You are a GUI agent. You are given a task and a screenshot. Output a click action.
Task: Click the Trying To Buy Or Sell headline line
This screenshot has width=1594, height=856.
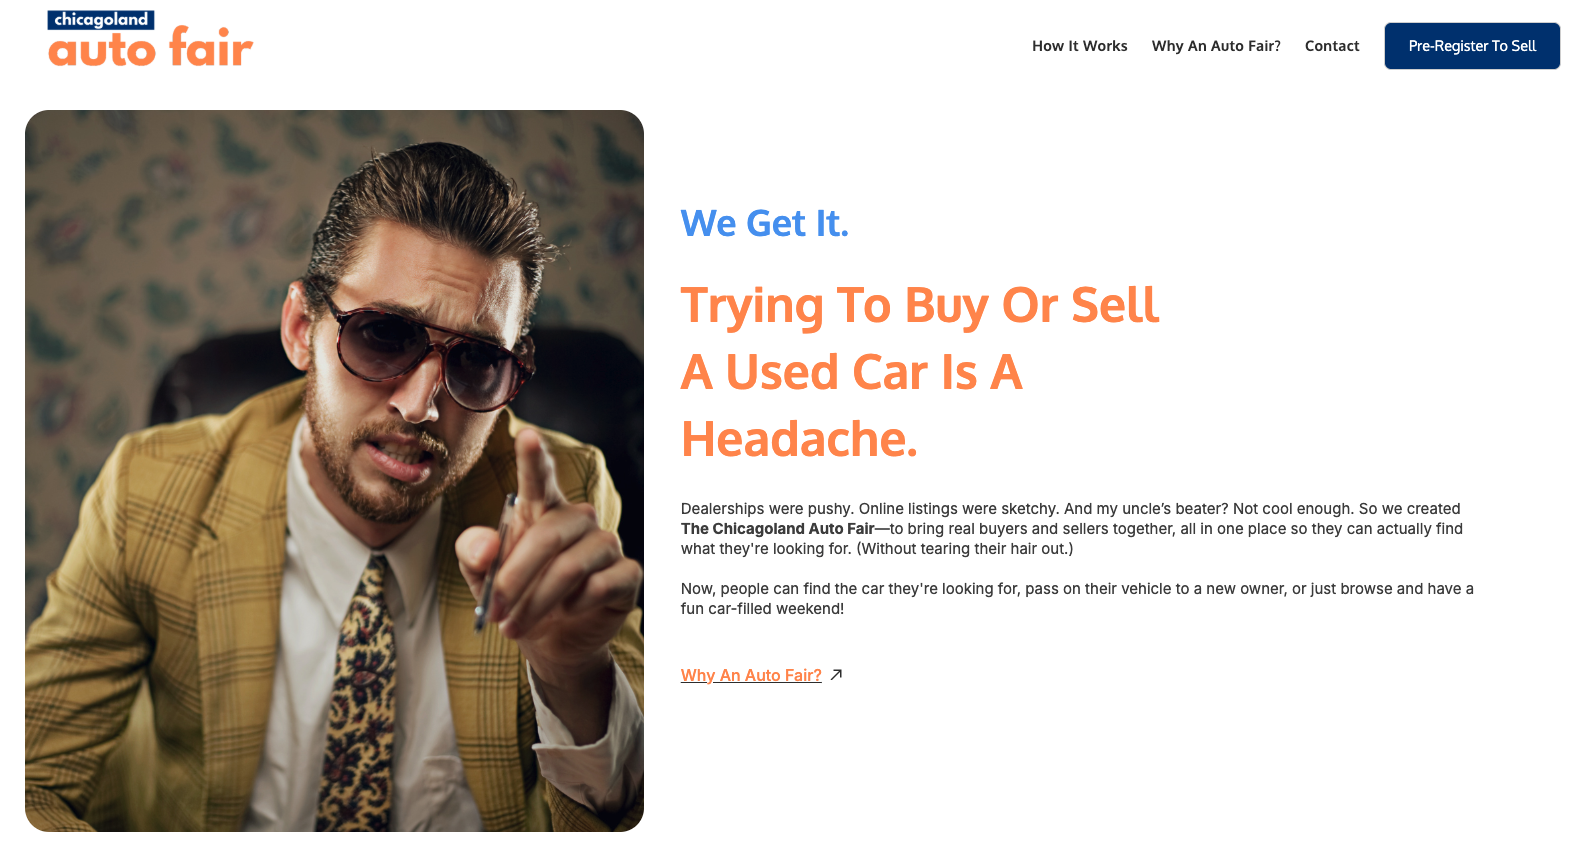(x=920, y=306)
